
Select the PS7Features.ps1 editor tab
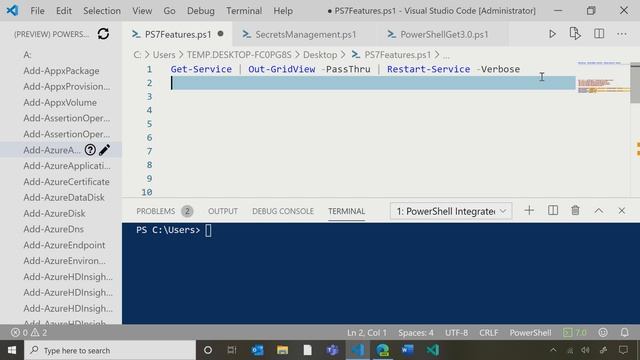click(x=178, y=34)
